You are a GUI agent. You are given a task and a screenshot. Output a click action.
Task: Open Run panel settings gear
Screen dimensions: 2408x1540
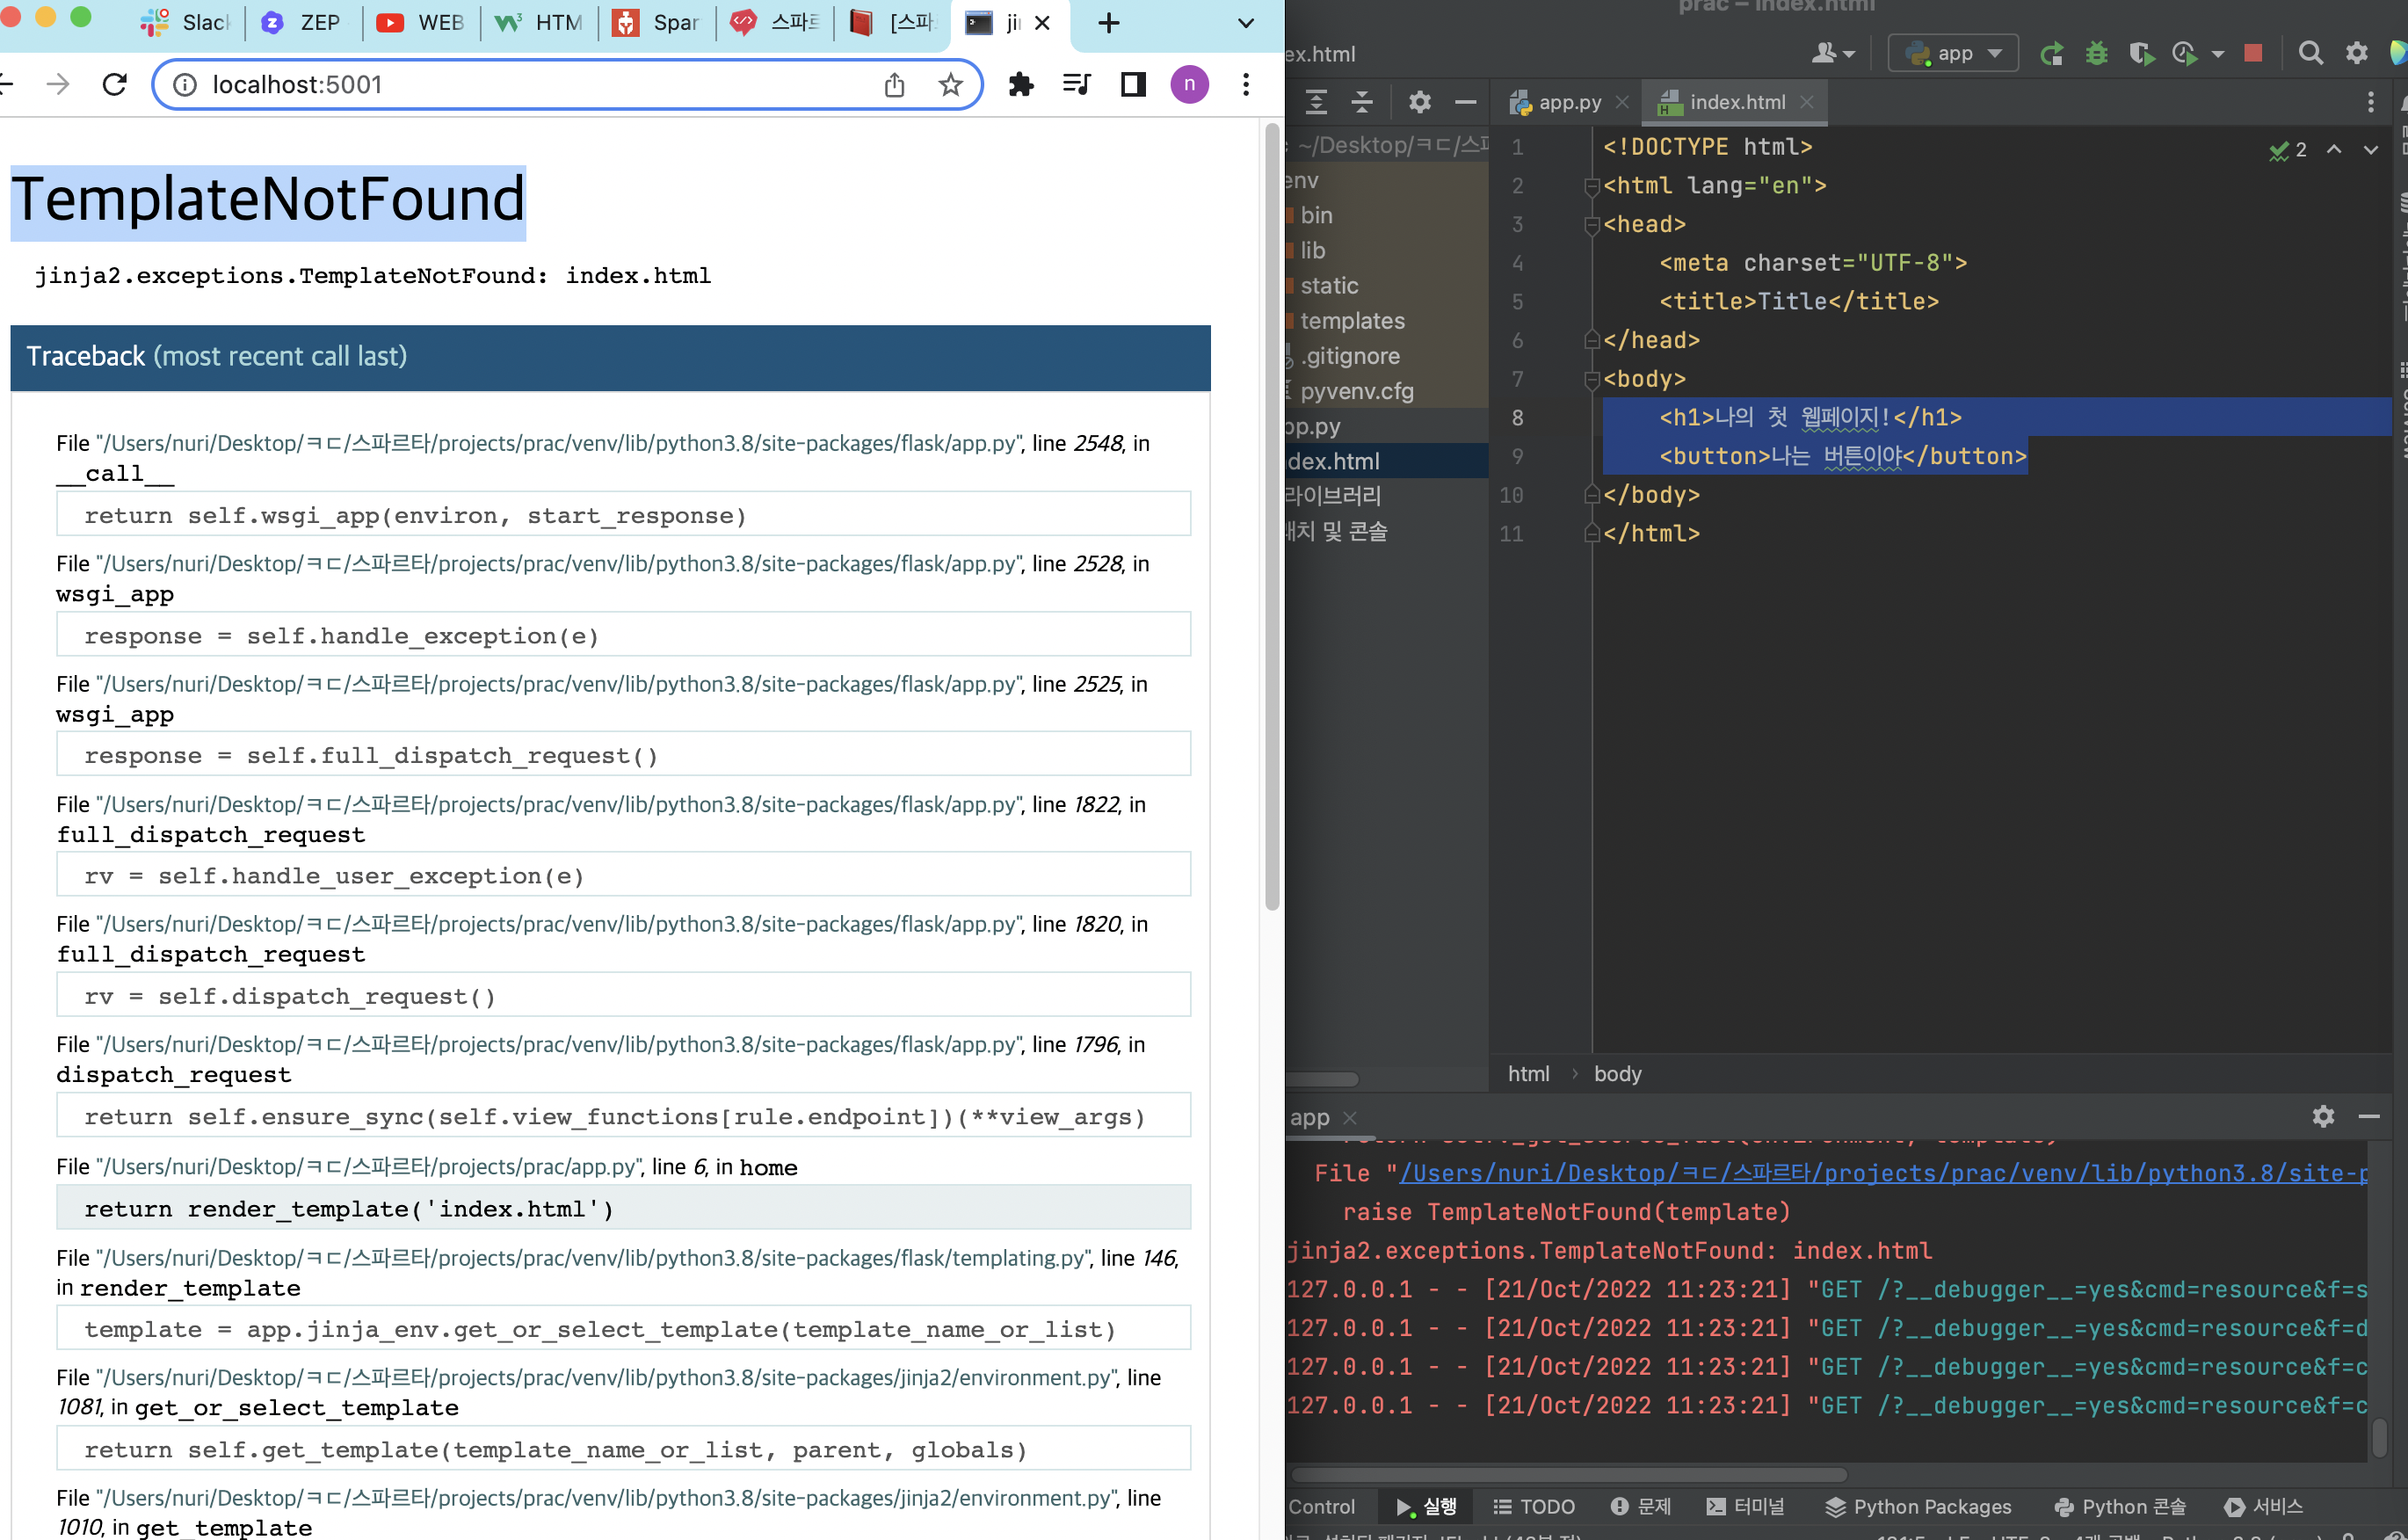(x=2323, y=1116)
